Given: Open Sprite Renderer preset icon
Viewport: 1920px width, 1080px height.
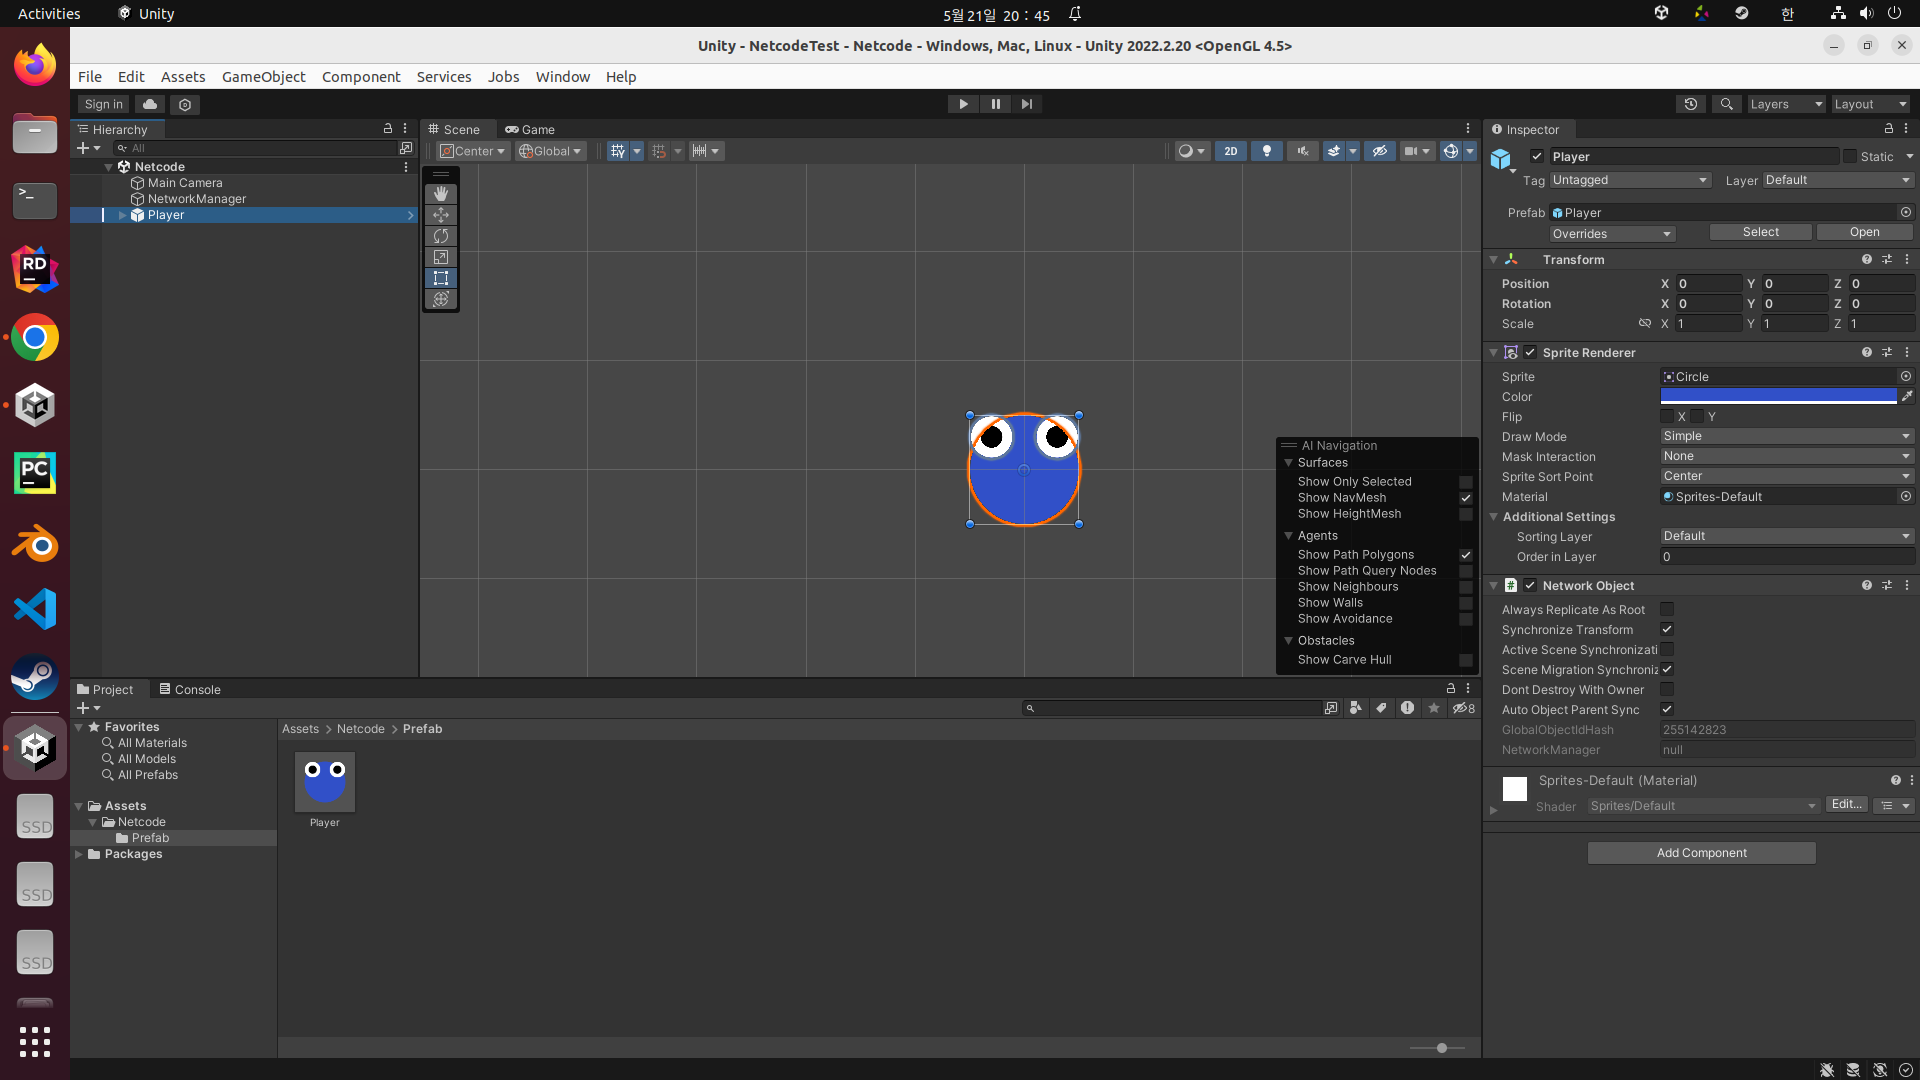Looking at the screenshot, I should coord(1887,352).
